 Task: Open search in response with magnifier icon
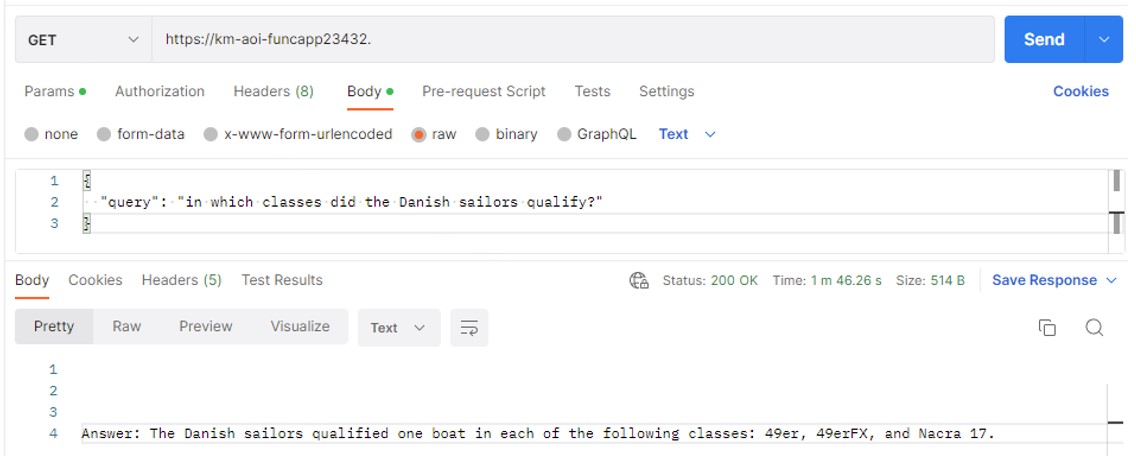click(x=1094, y=328)
